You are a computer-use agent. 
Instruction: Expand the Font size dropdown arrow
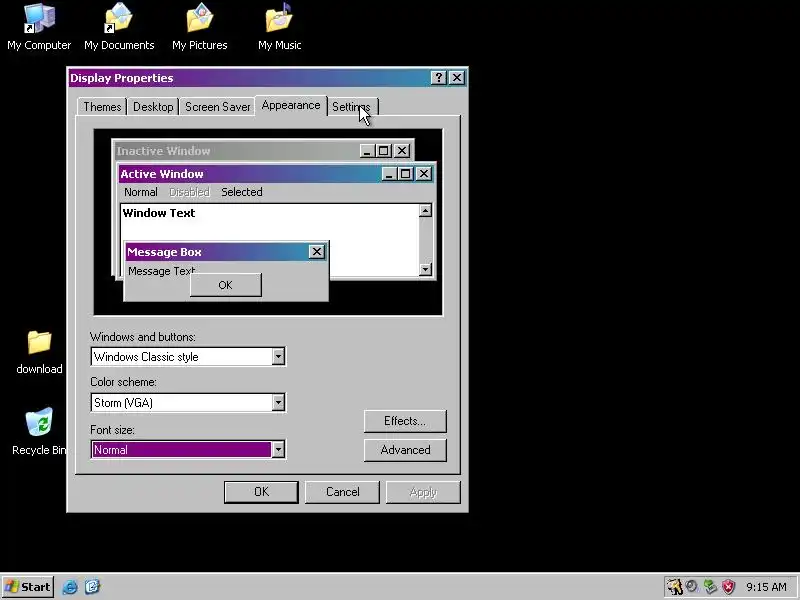[278, 449]
